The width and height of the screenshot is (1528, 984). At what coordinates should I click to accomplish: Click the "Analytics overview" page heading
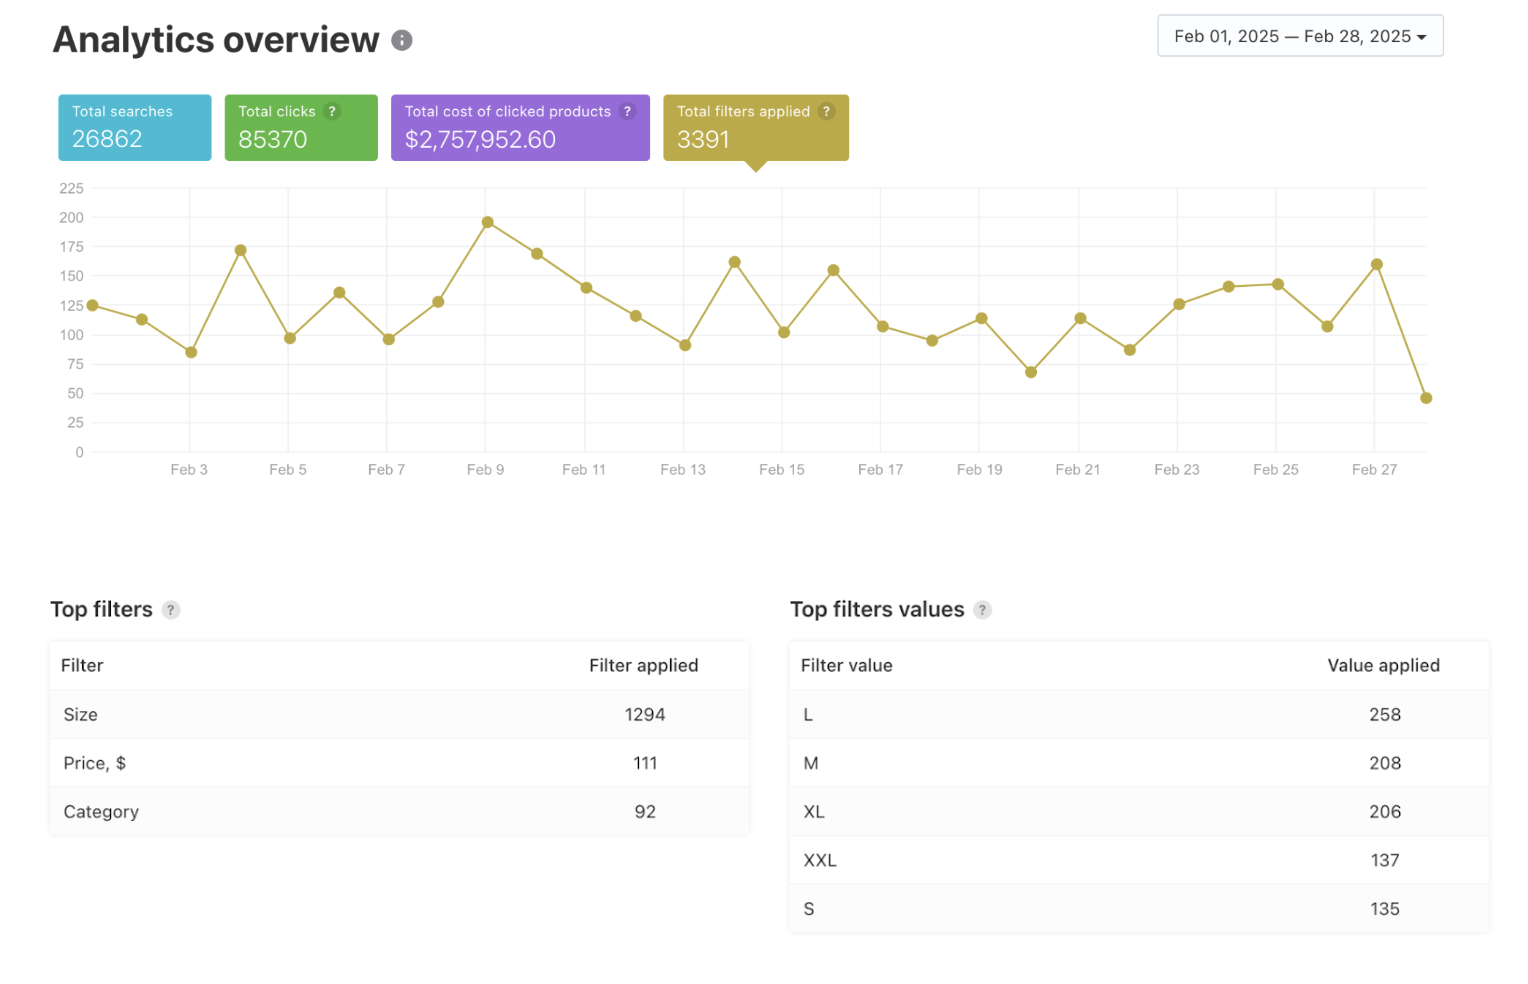[x=216, y=40]
